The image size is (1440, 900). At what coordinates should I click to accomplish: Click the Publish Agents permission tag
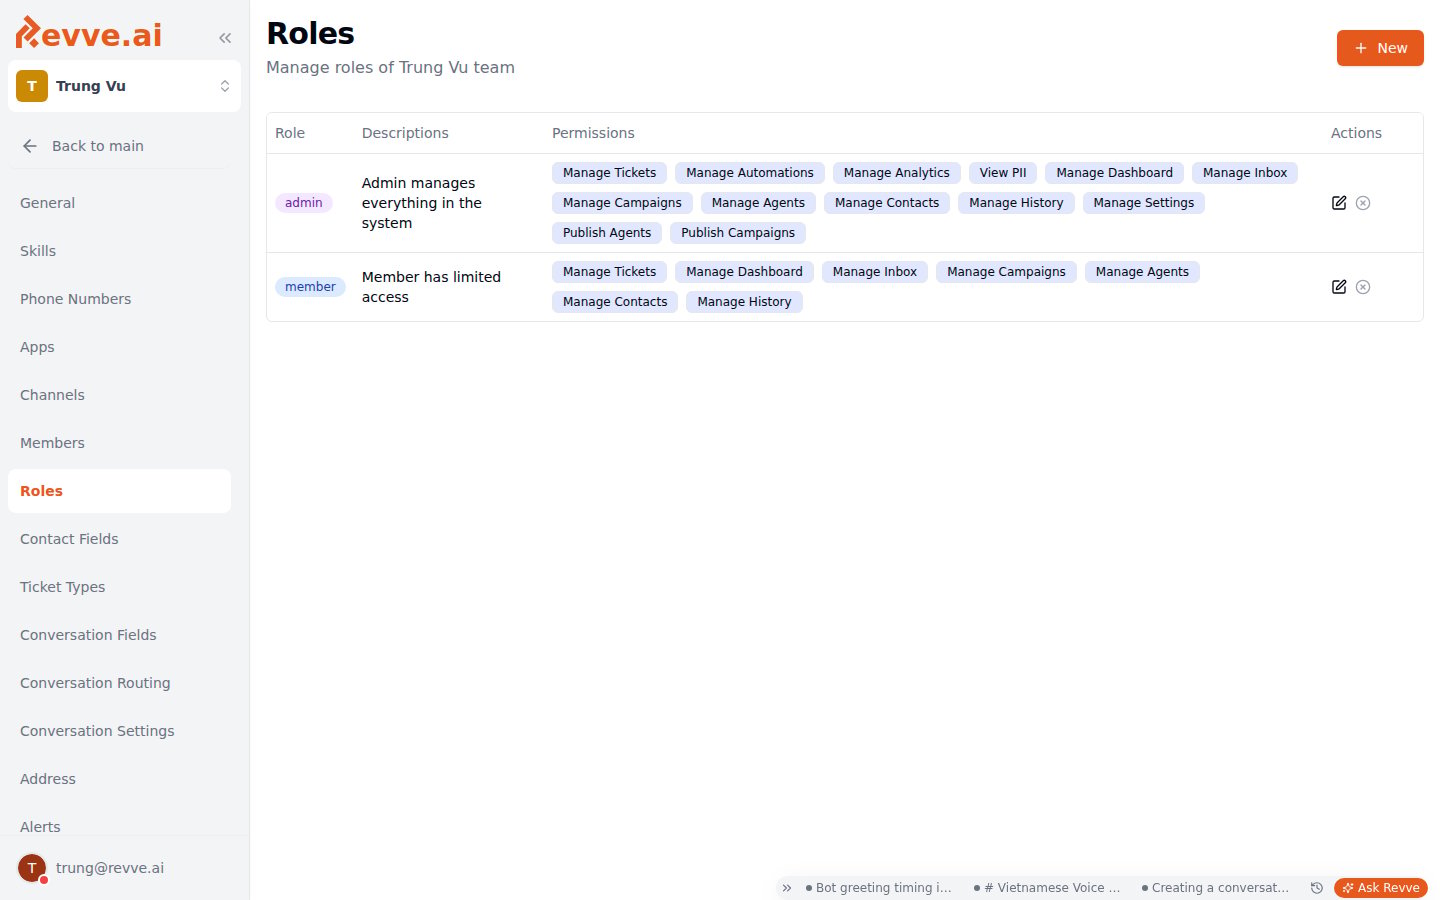[x=607, y=233]
